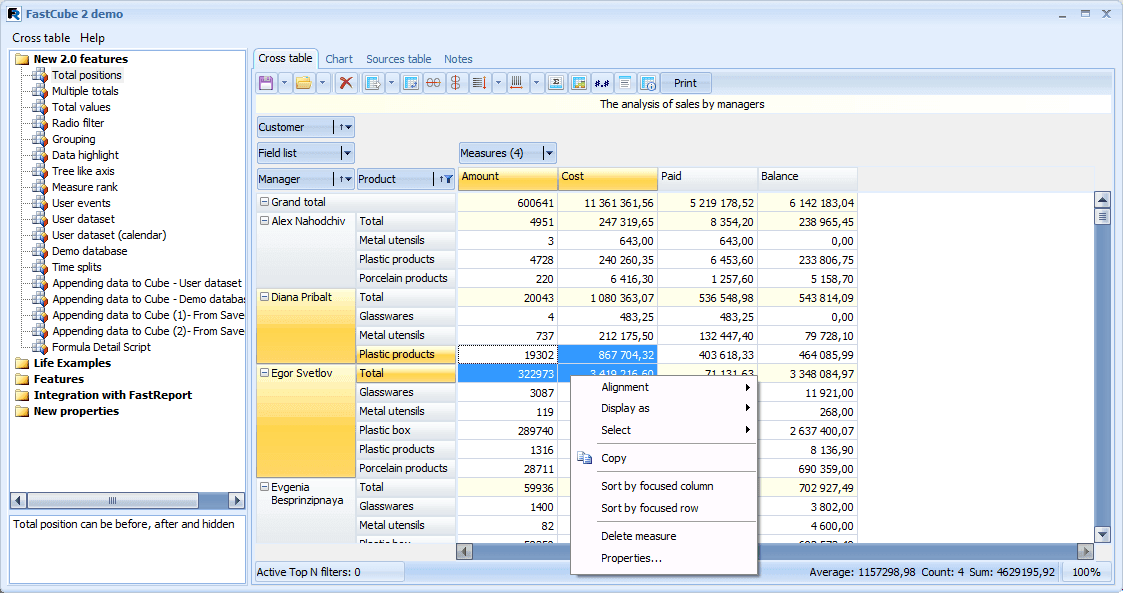Click the Print button
1123x593 pixels.
(x=685, y=83)
